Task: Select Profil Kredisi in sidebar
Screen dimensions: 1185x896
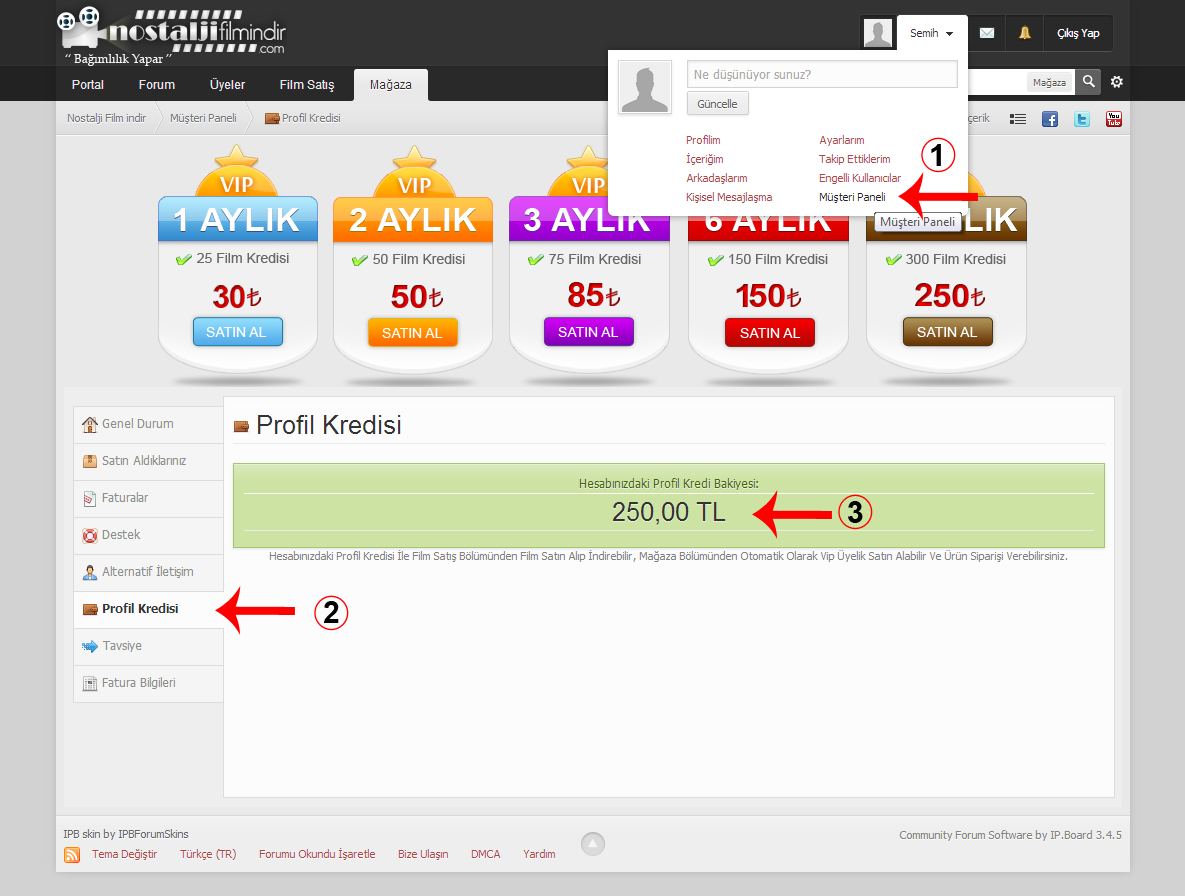Action: (x=148, y=610)
